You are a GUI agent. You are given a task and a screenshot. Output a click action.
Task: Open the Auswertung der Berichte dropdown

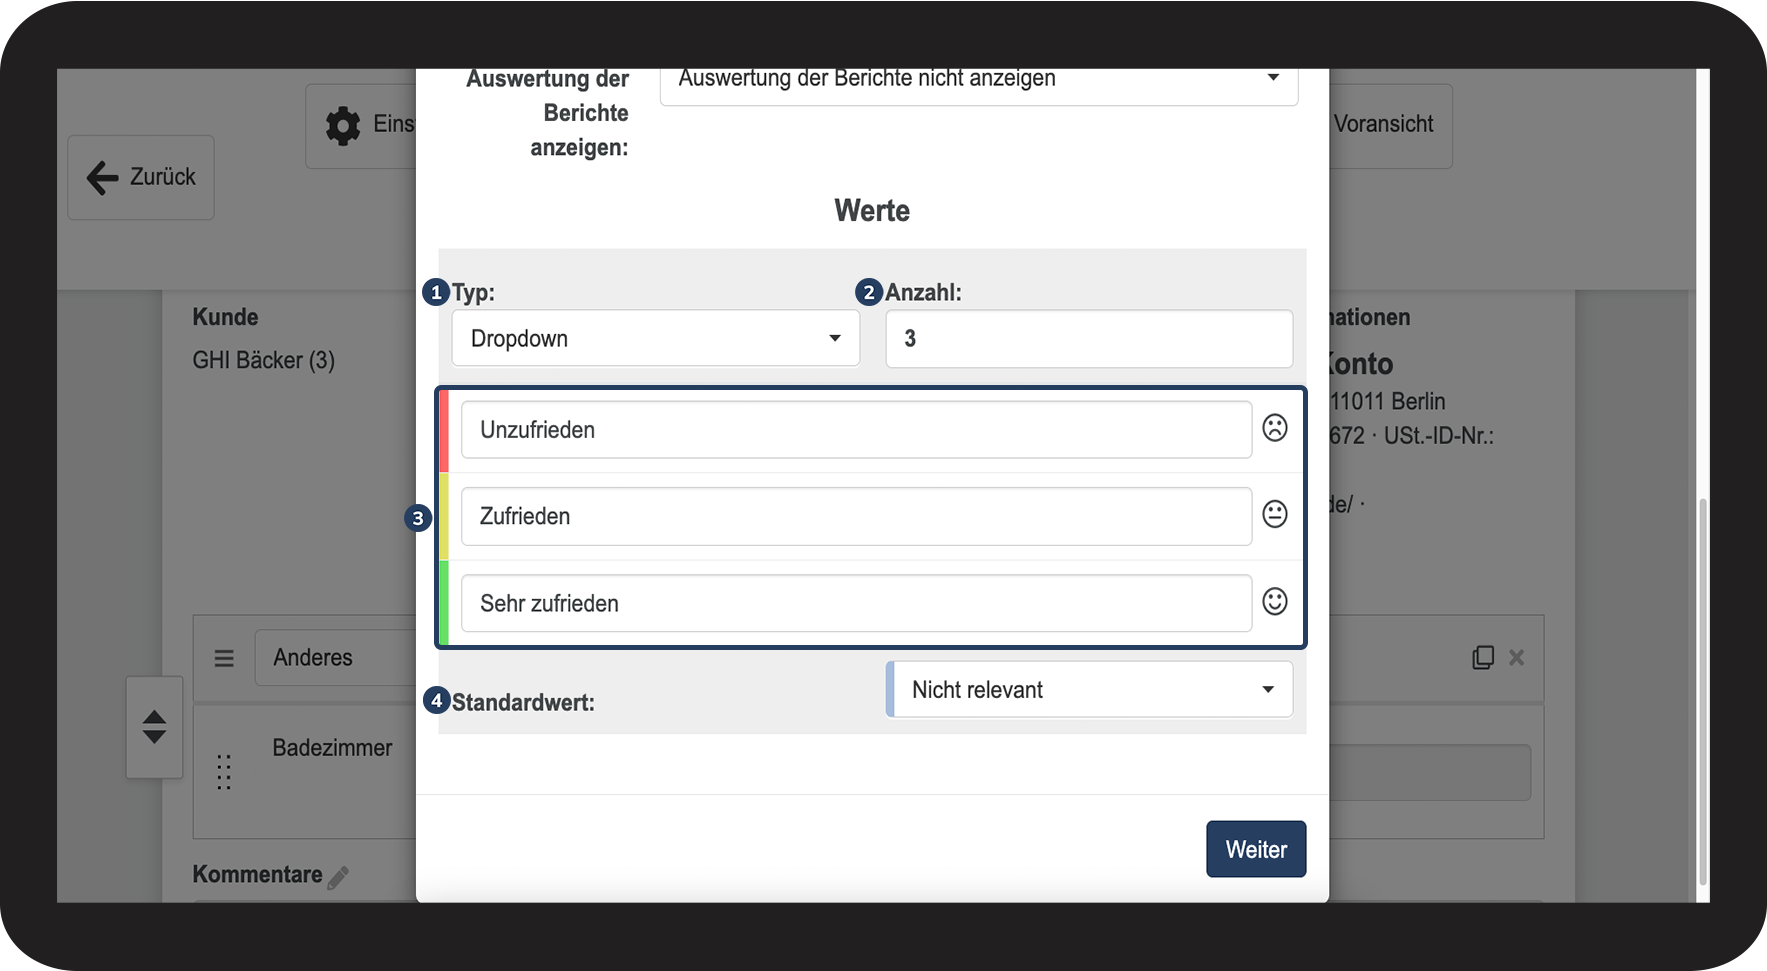coord(979,86)
